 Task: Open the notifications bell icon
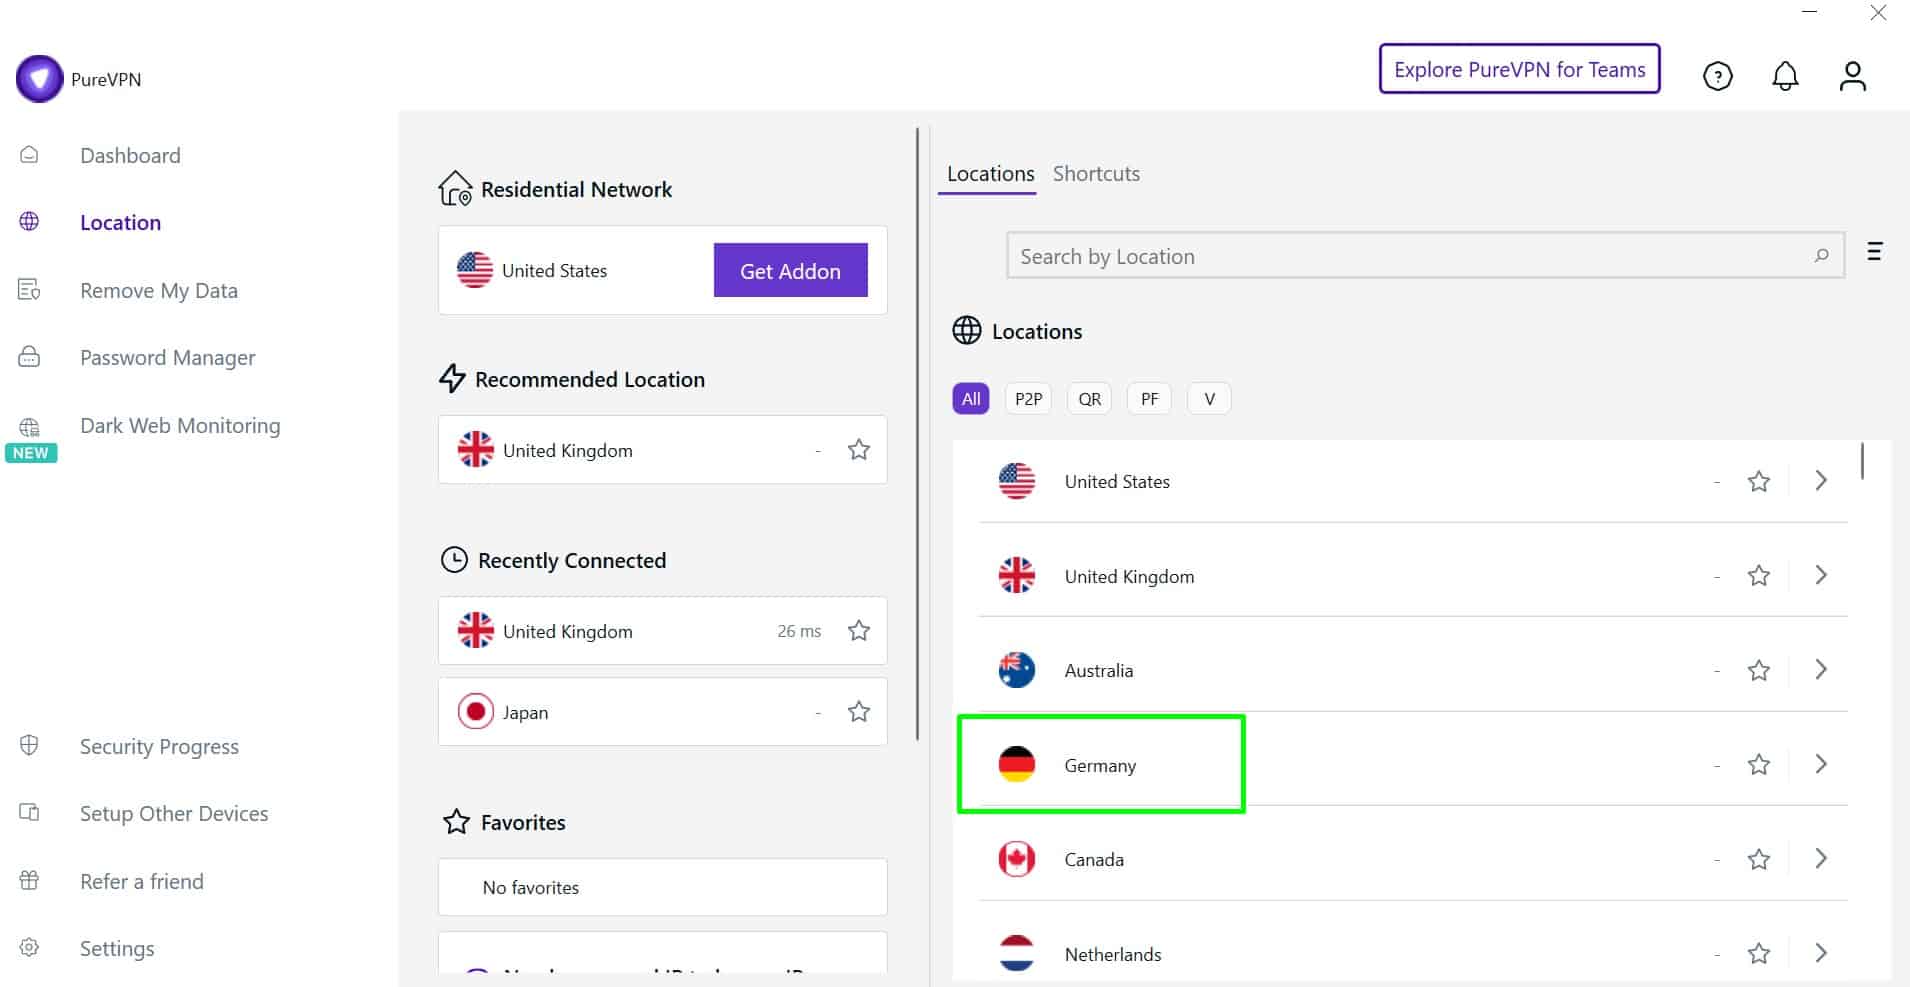pos(1785,76)
